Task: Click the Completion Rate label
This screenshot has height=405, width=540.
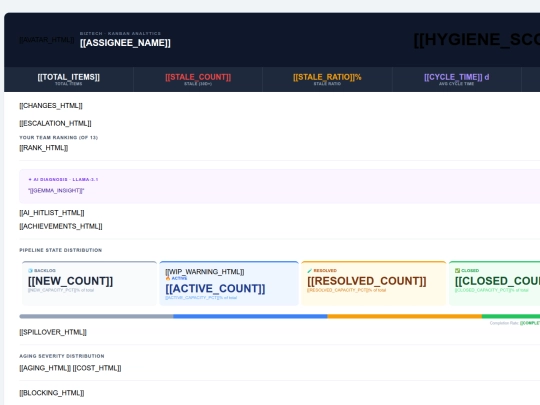Action: [x=504, y=323]
